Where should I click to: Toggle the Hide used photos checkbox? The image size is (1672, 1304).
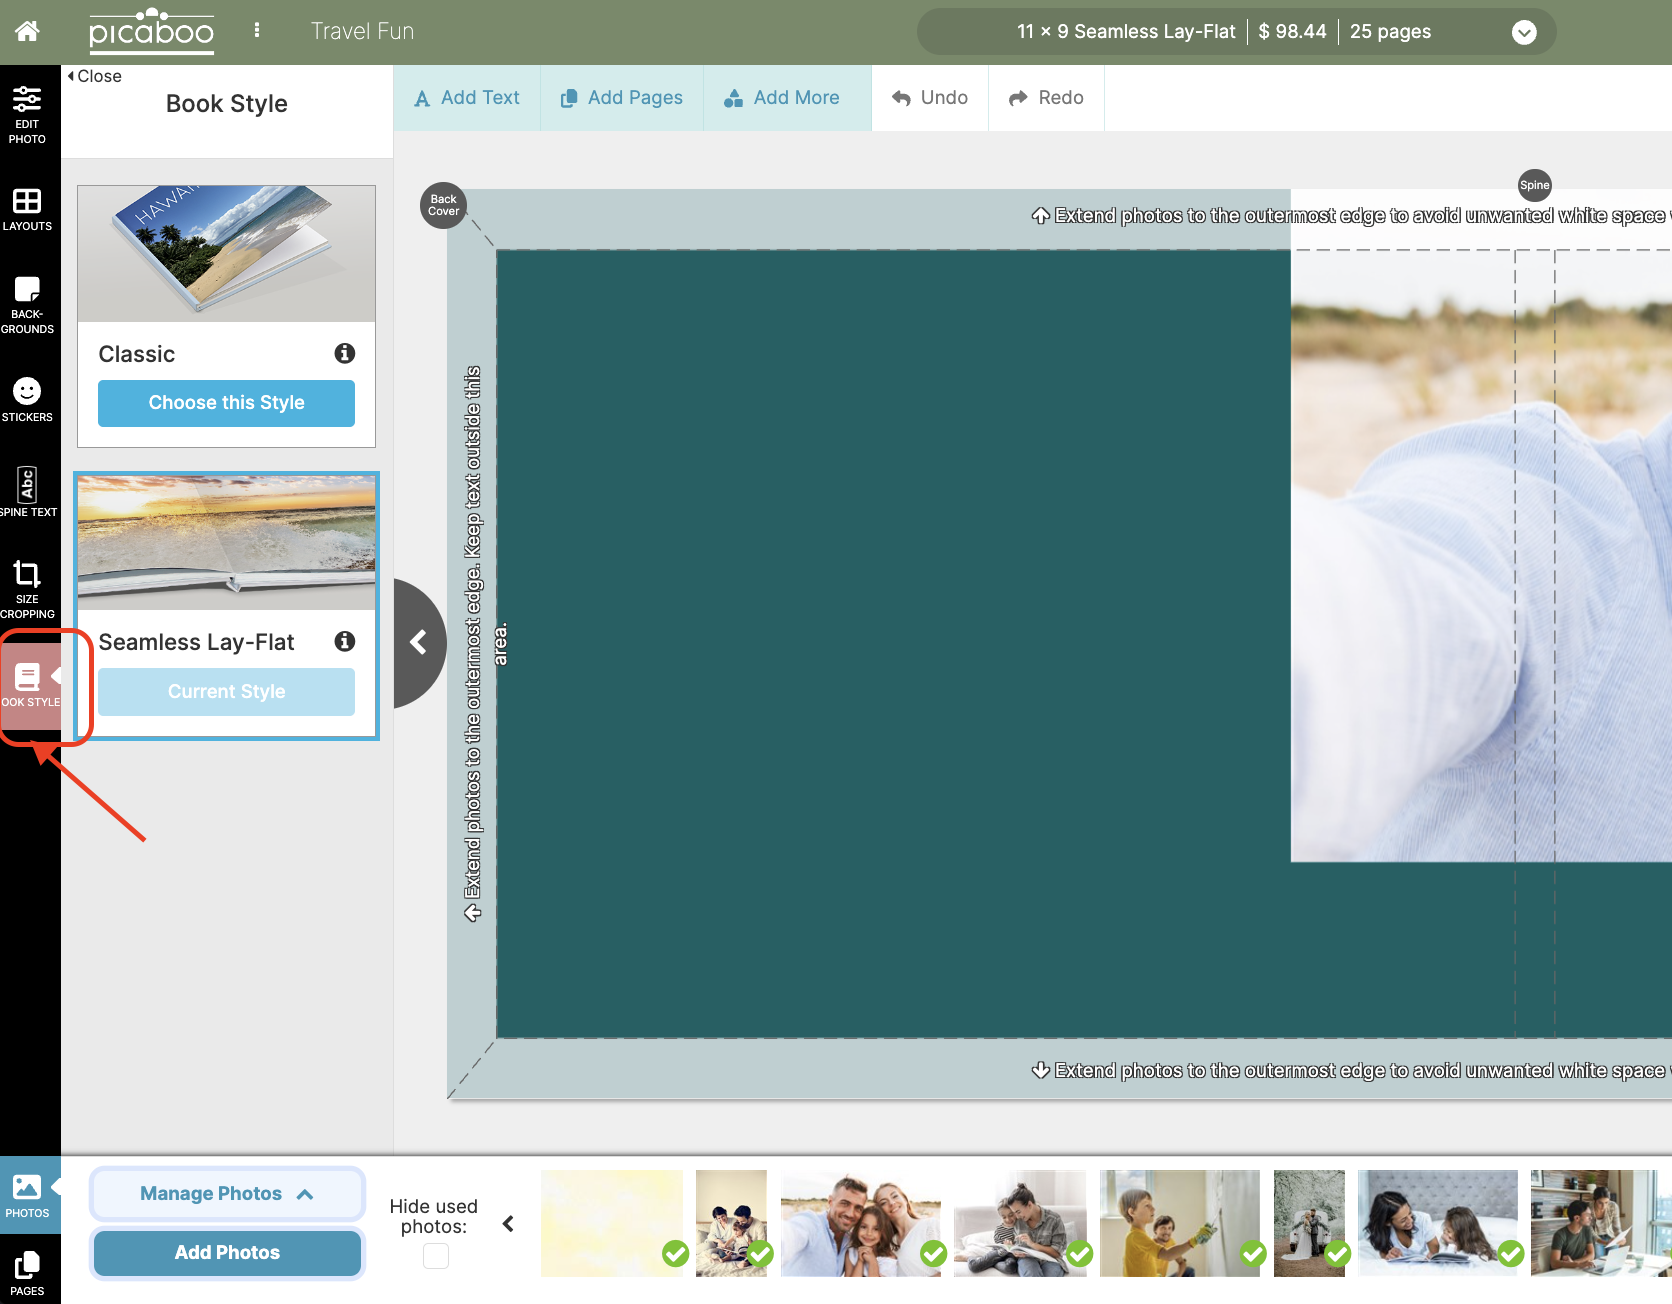(436, 1256)
